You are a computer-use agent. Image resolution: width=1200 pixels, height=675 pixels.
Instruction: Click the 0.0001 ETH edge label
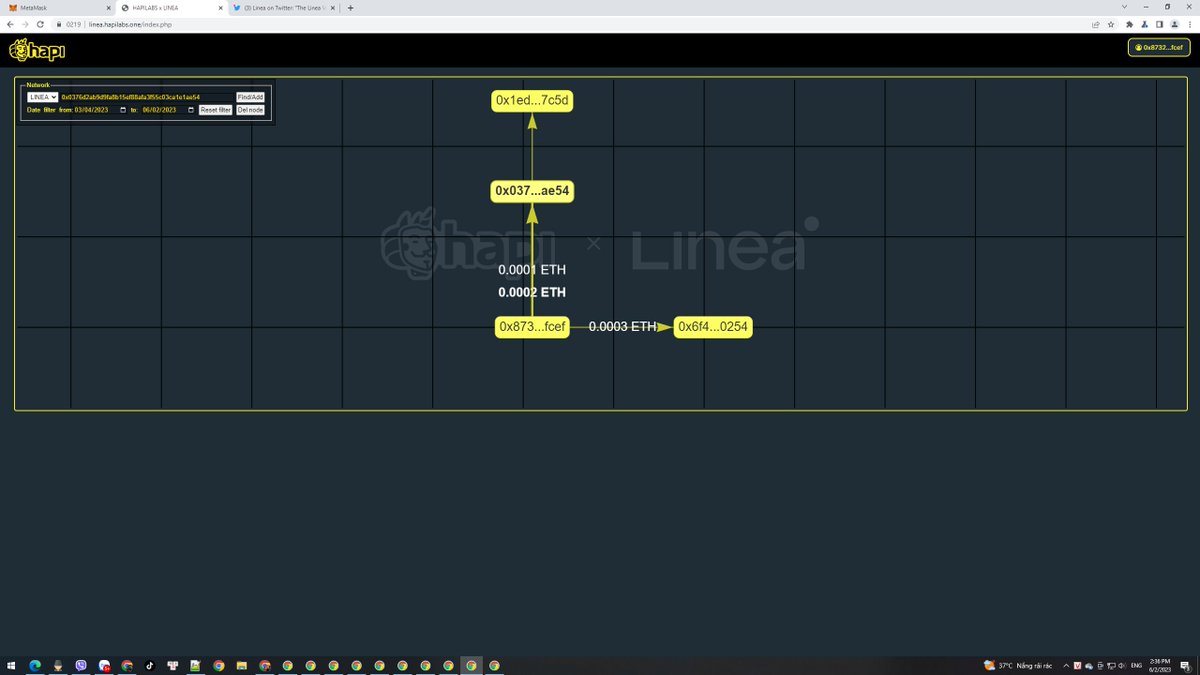coord(532,270)
